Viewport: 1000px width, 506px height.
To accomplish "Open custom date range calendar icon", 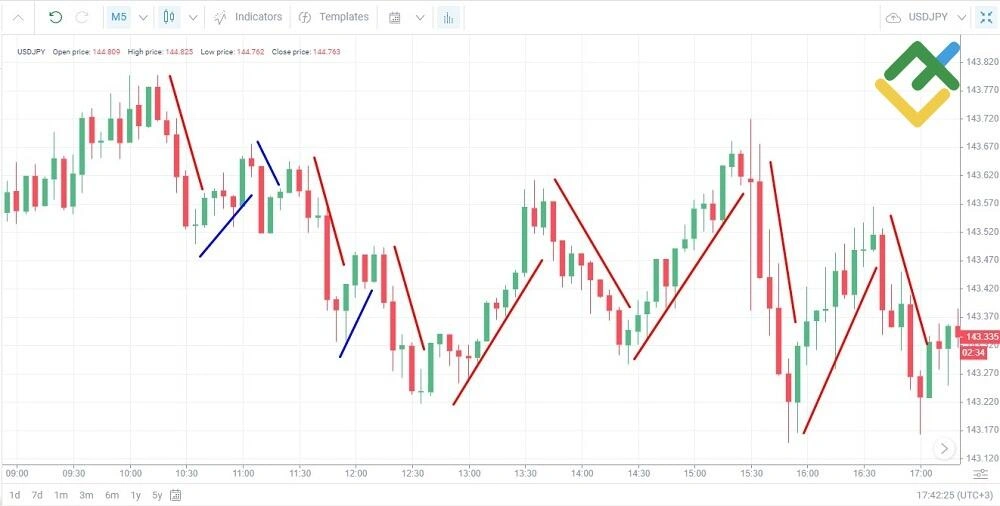I will [x=176, y=495].
